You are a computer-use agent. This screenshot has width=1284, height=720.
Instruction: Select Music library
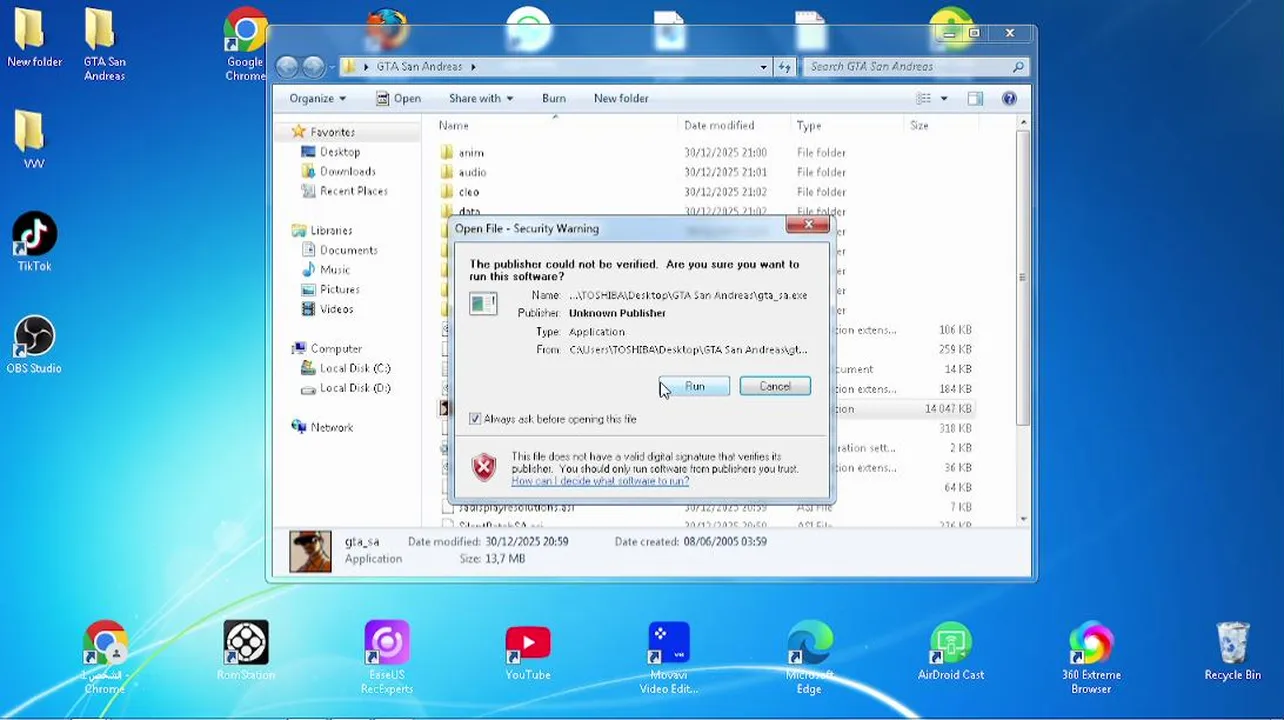coord(334,270)
